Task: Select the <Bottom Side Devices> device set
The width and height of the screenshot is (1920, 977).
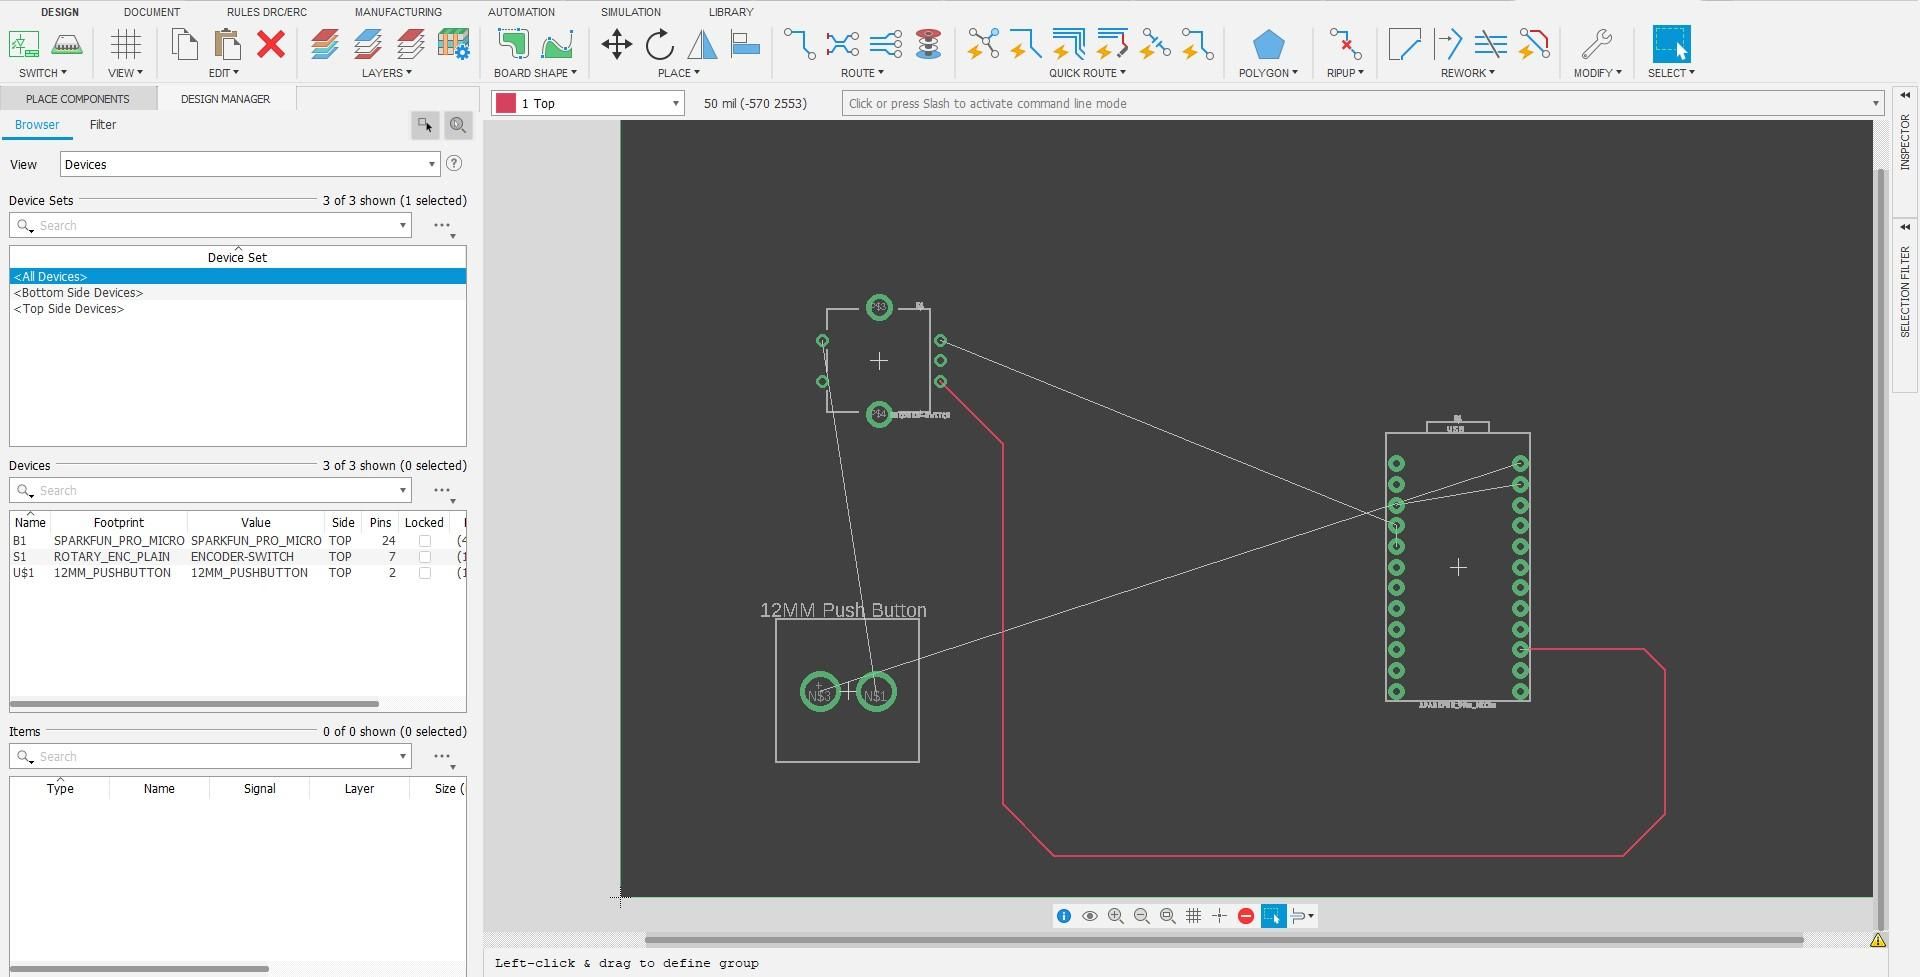Action: [78, 292]
